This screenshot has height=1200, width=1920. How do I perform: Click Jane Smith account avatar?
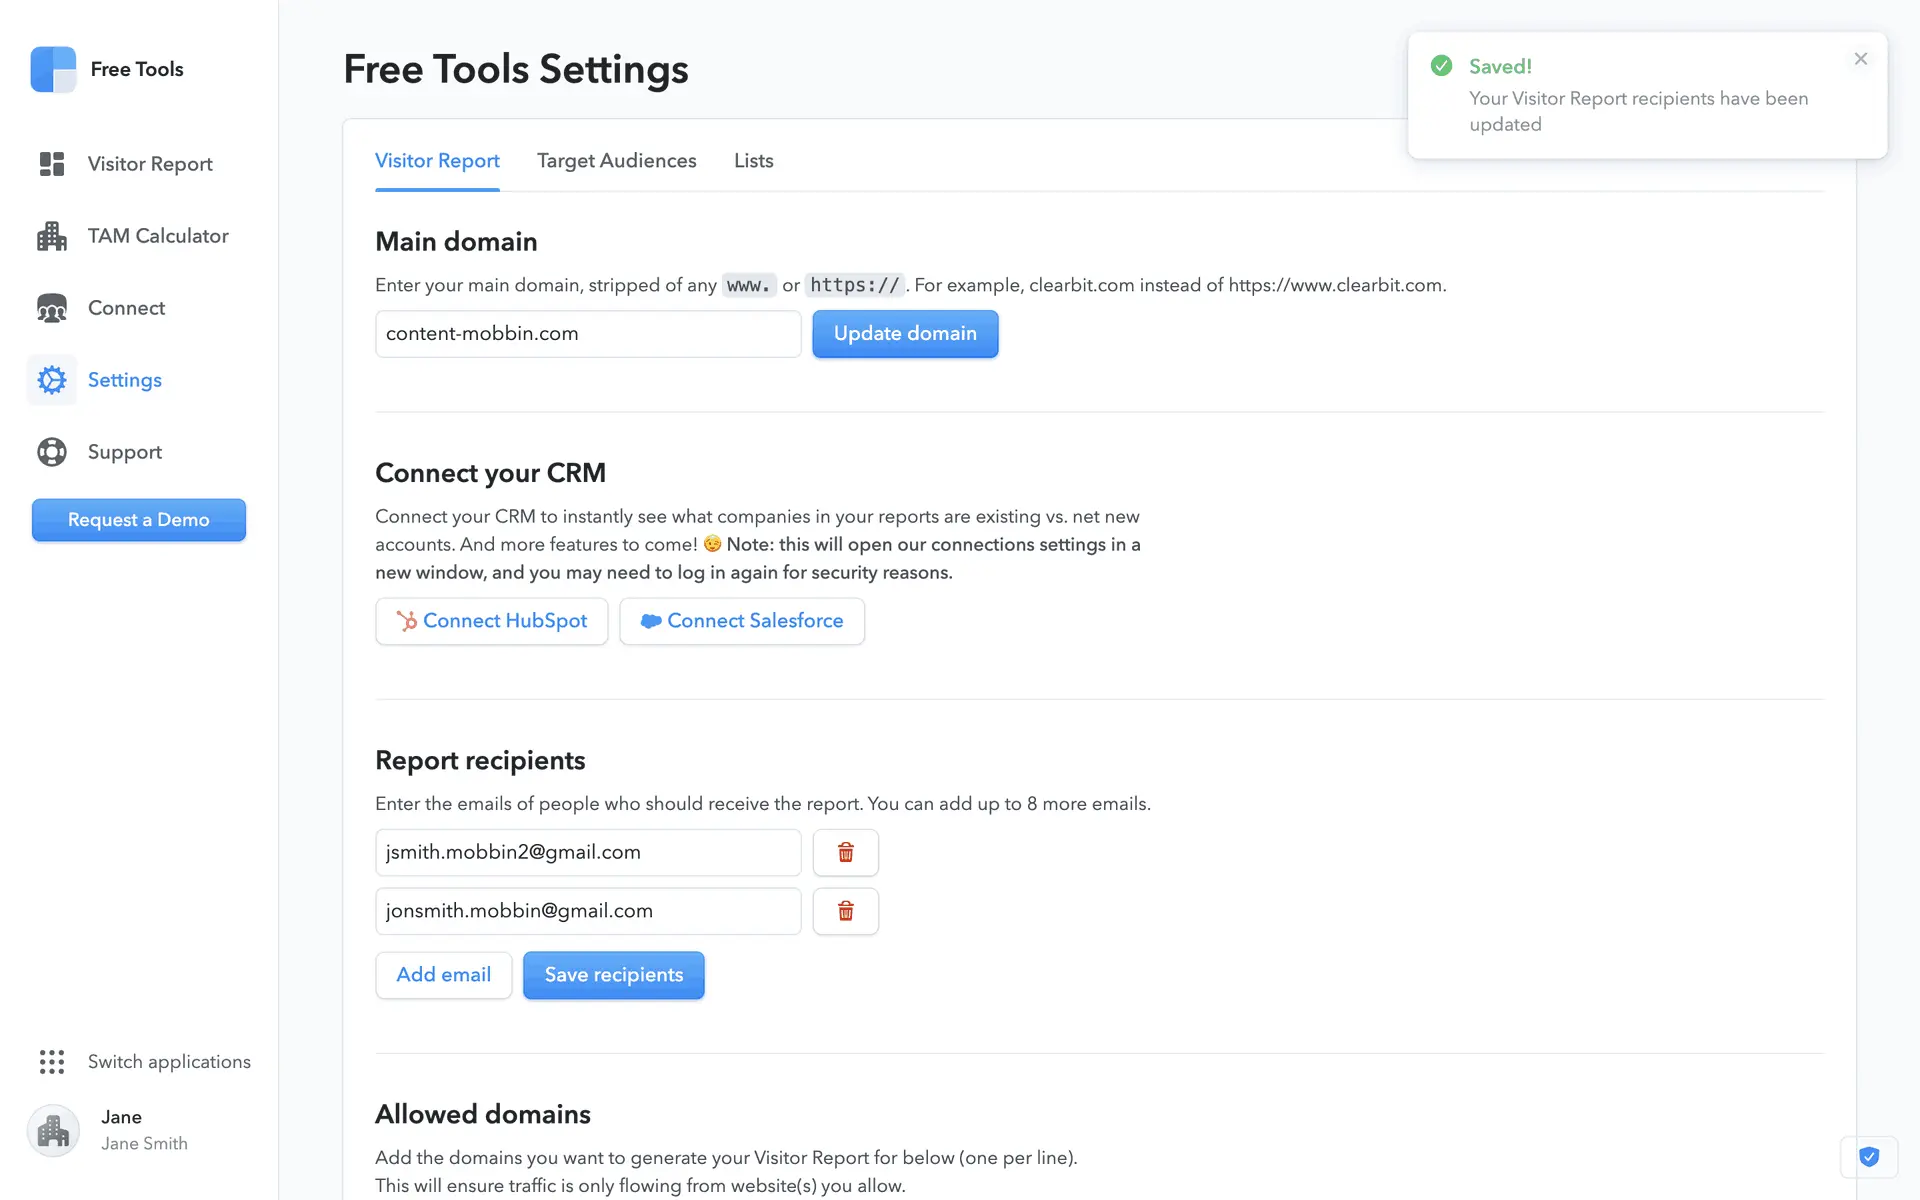(x=53, y=1130)
